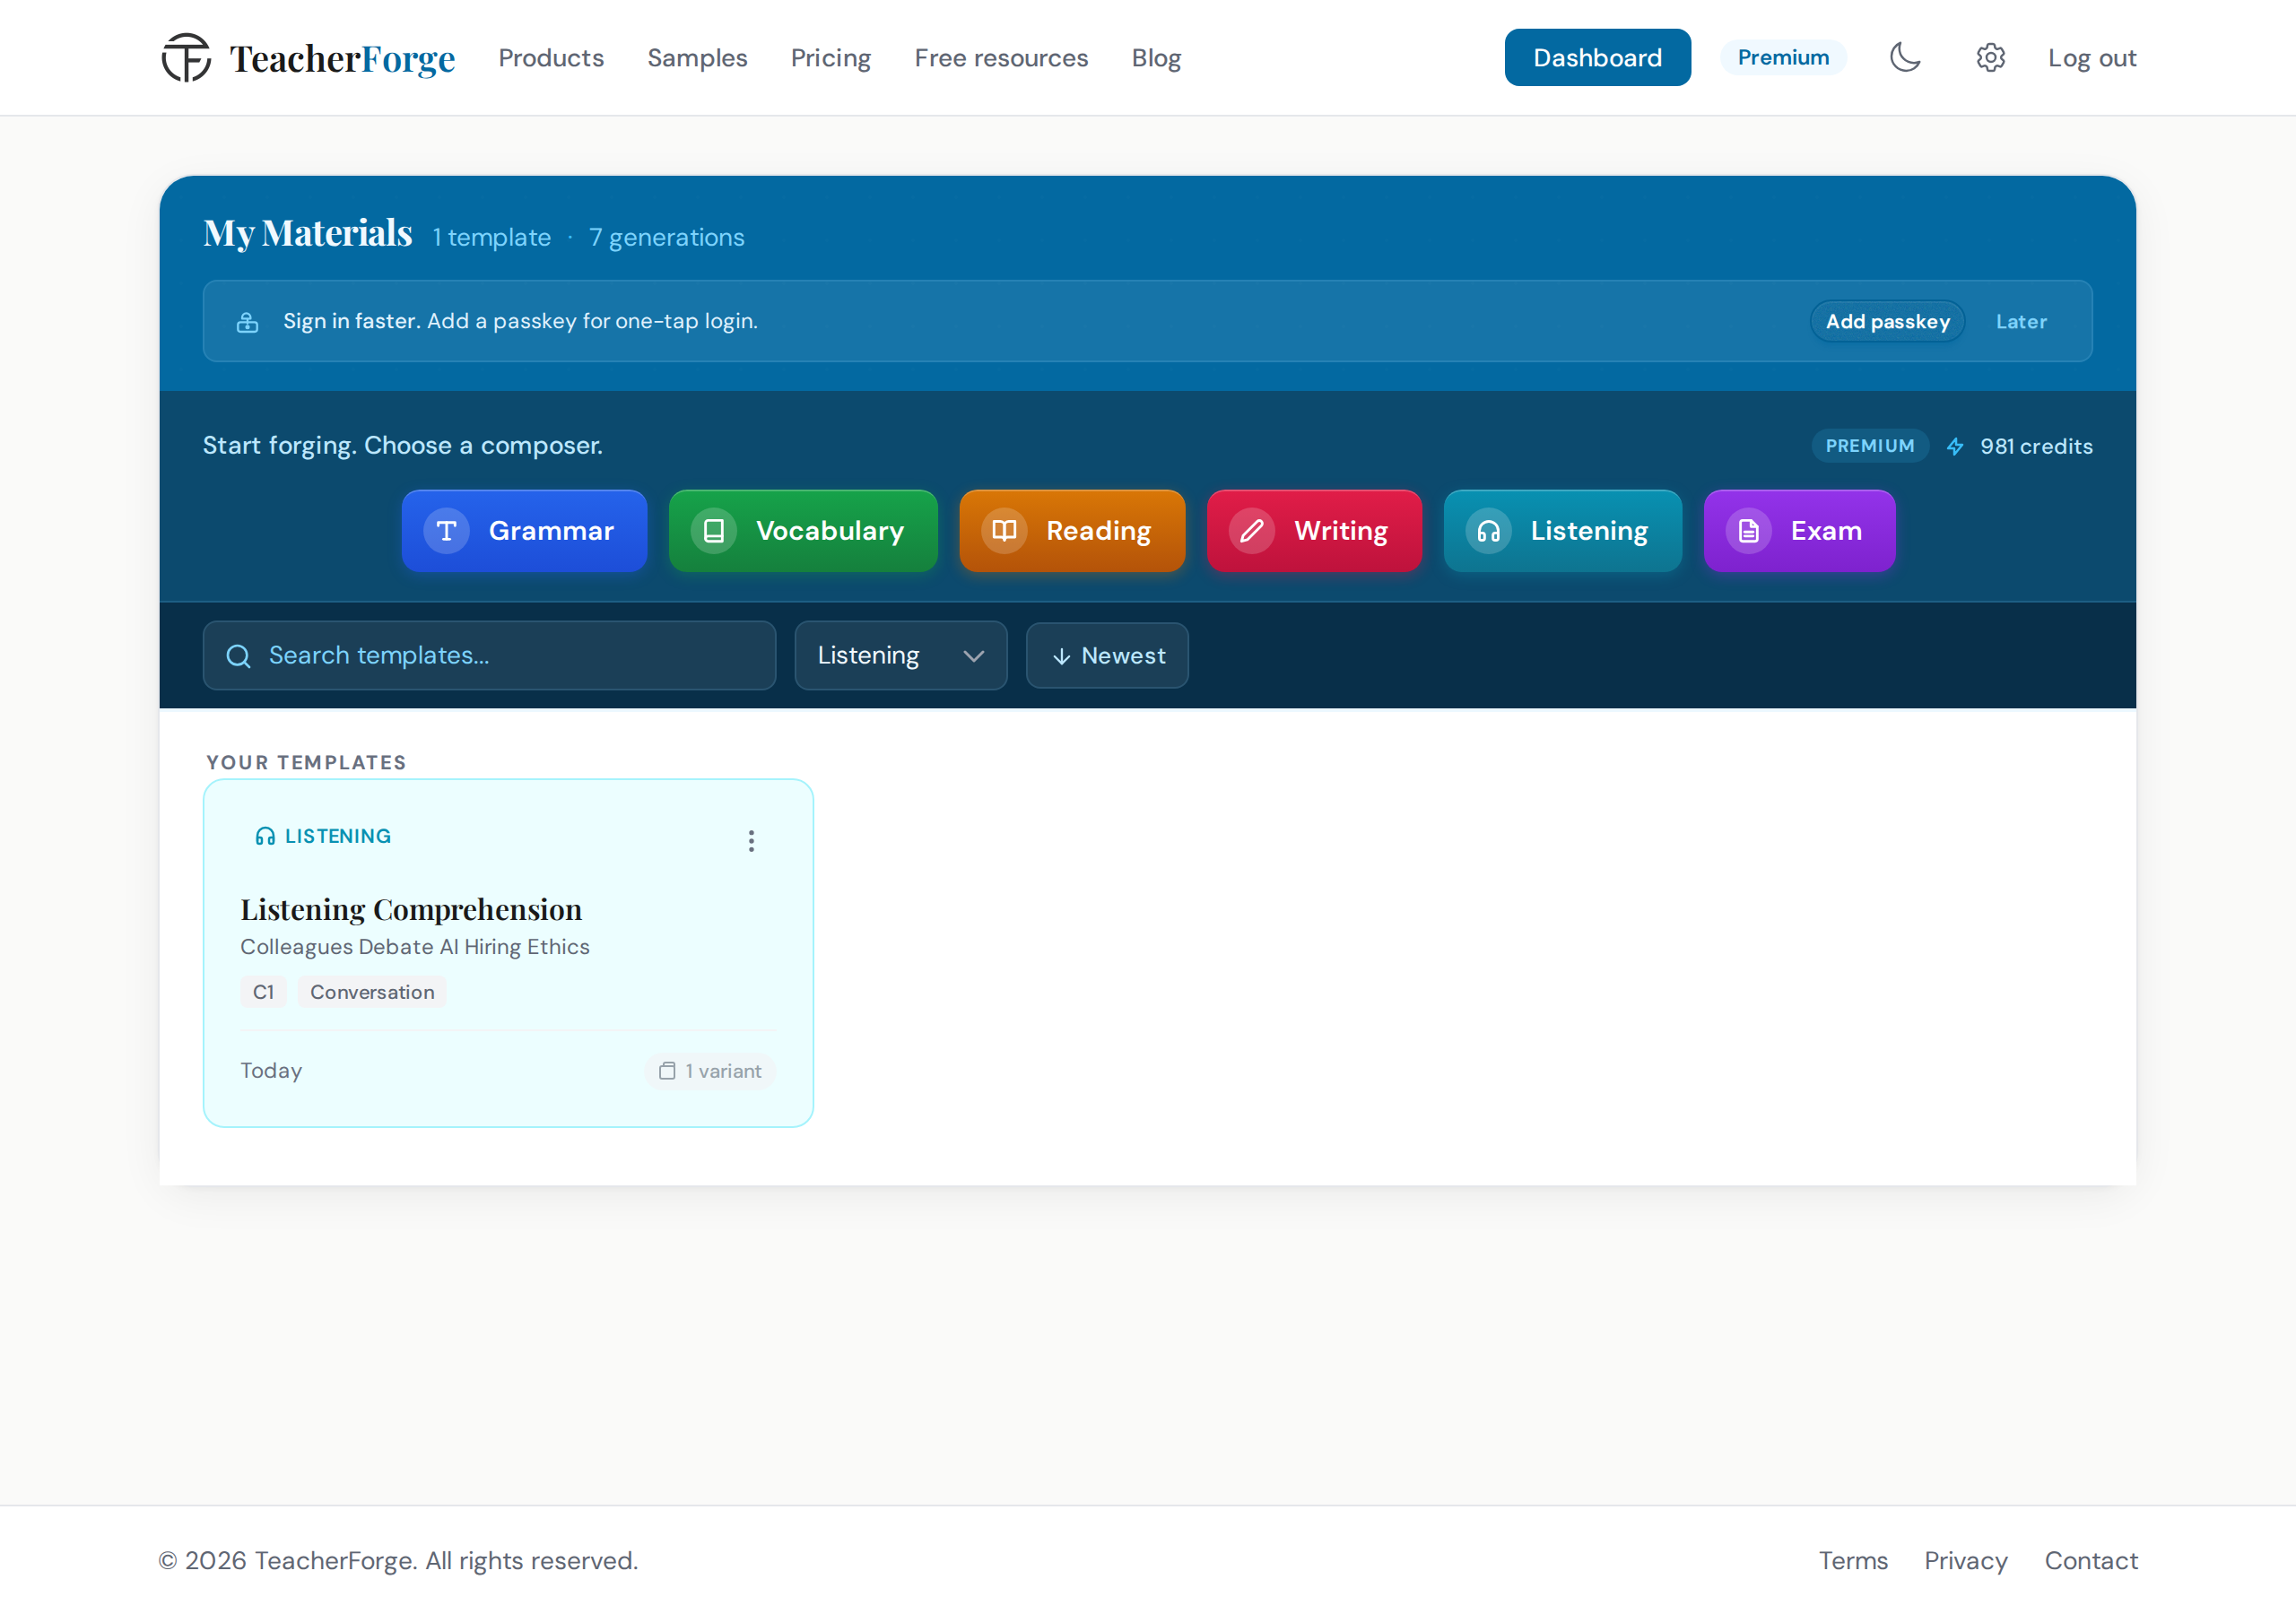Open the Privacy footer link
This screenshot has height=1614, width=2296.
1965,1560
